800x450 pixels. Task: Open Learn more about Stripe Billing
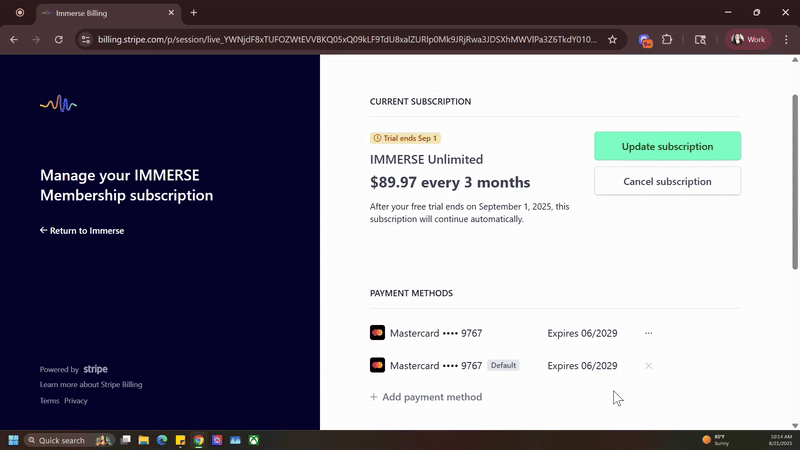point(88,384)
